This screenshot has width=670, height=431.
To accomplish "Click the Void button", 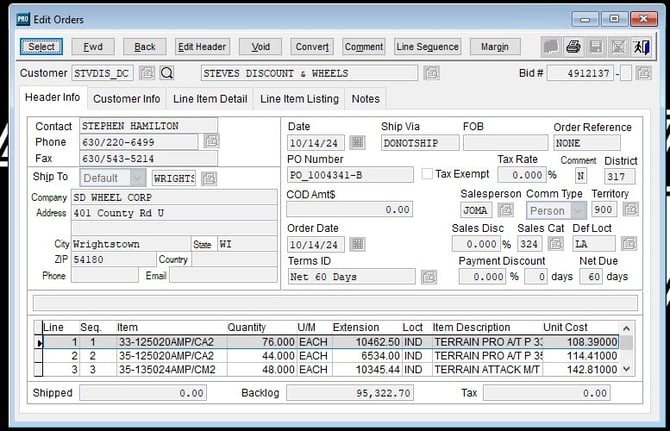I will point(260,47).
